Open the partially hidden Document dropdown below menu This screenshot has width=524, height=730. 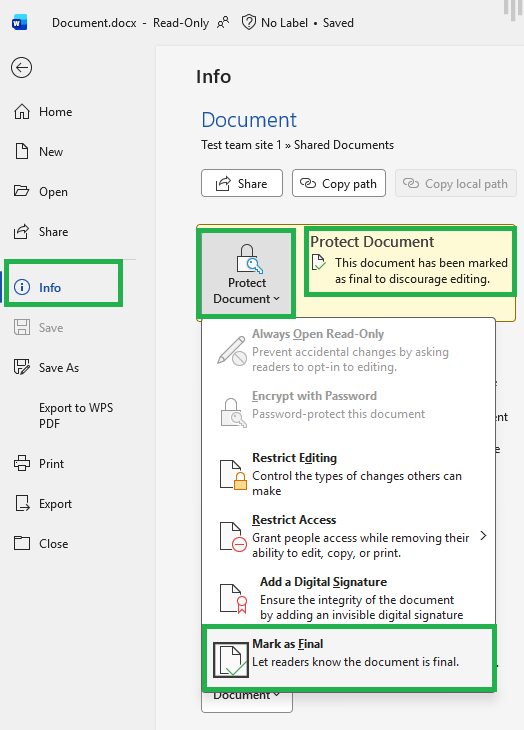(x=247, y=700)
